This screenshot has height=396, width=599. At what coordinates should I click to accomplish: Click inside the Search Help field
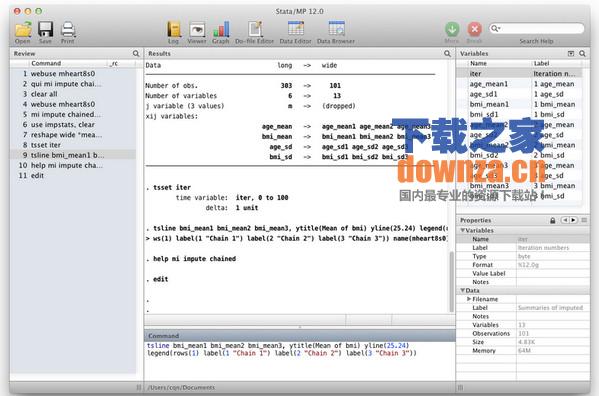click(x=536, y=28)
